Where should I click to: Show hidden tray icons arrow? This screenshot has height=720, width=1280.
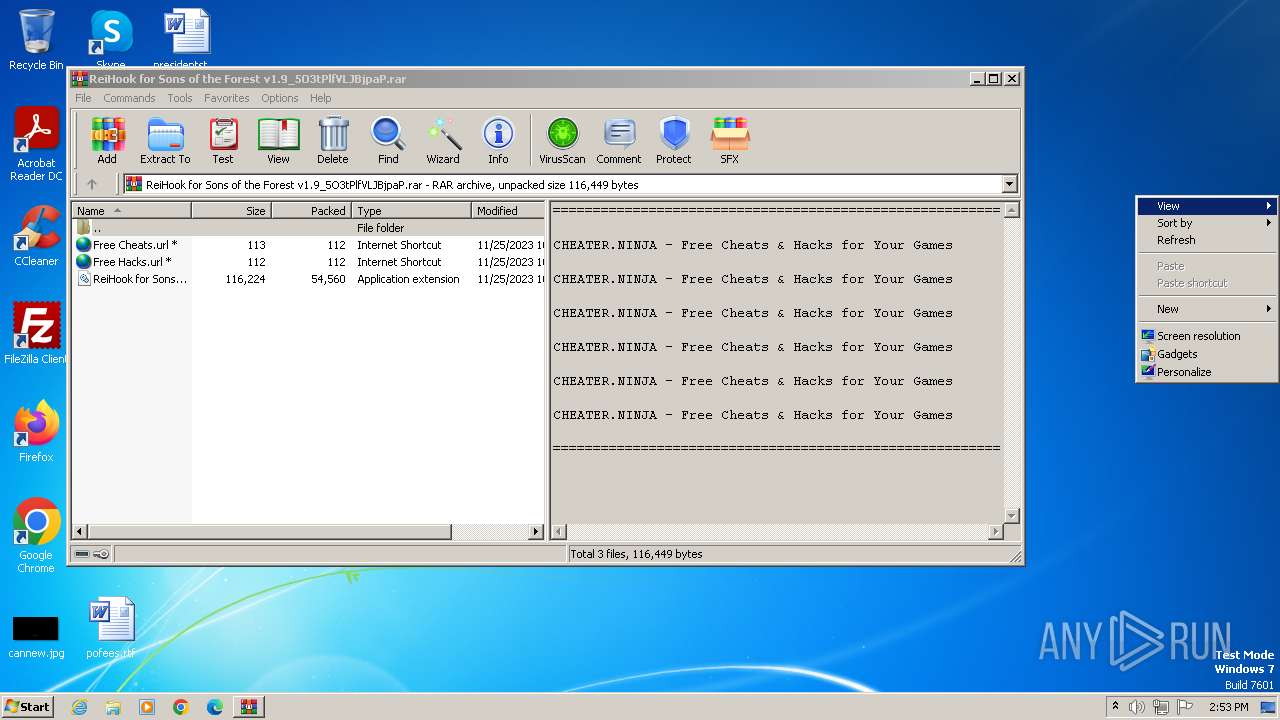[x=1115, y=707]
